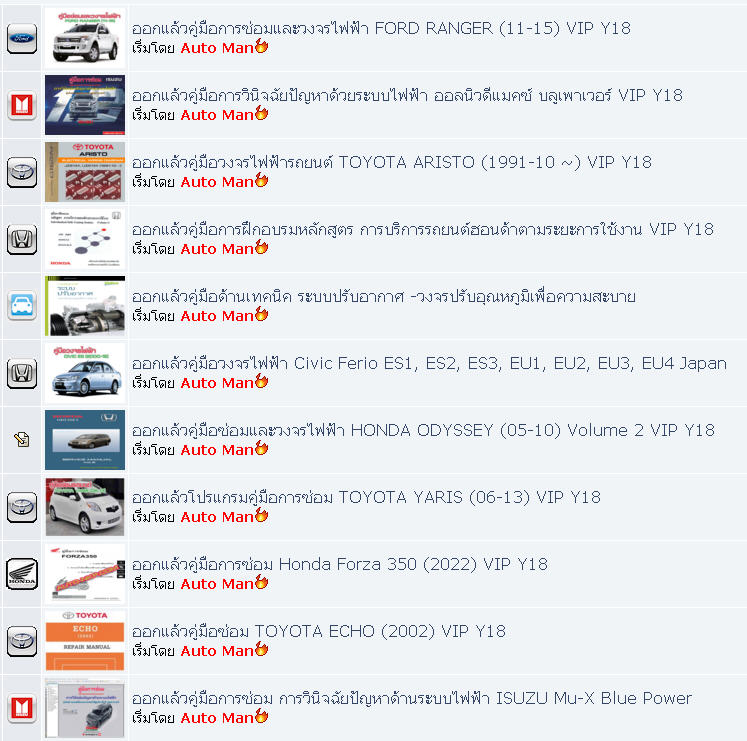
Task: Click the Toyota icon beside the ECHO thread
Action: (x=22, y=641)
